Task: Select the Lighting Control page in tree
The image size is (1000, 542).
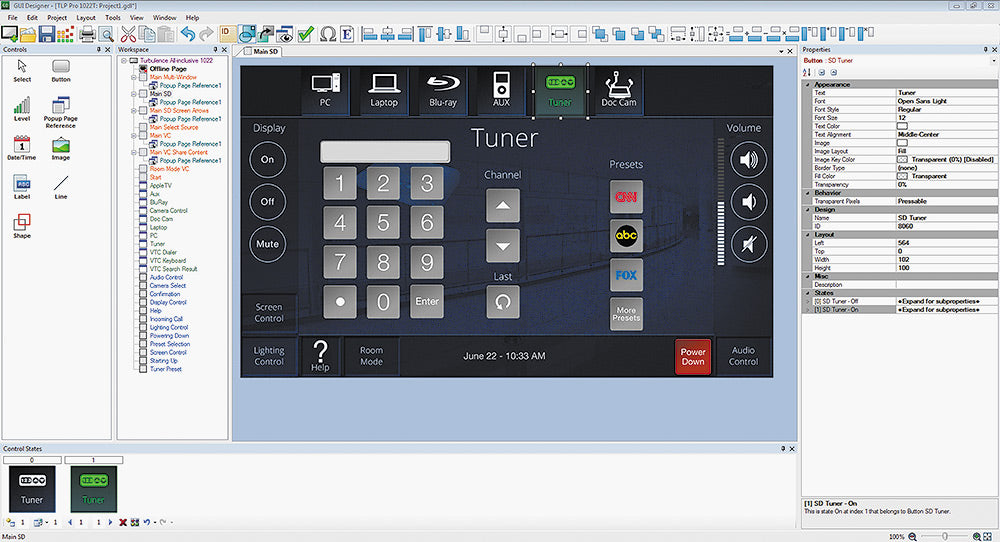Action: pos(169,327)
